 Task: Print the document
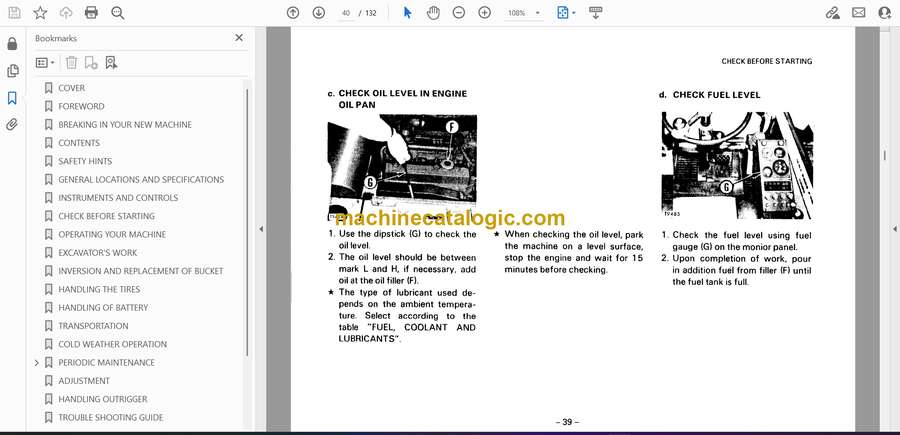coord(91,13)
